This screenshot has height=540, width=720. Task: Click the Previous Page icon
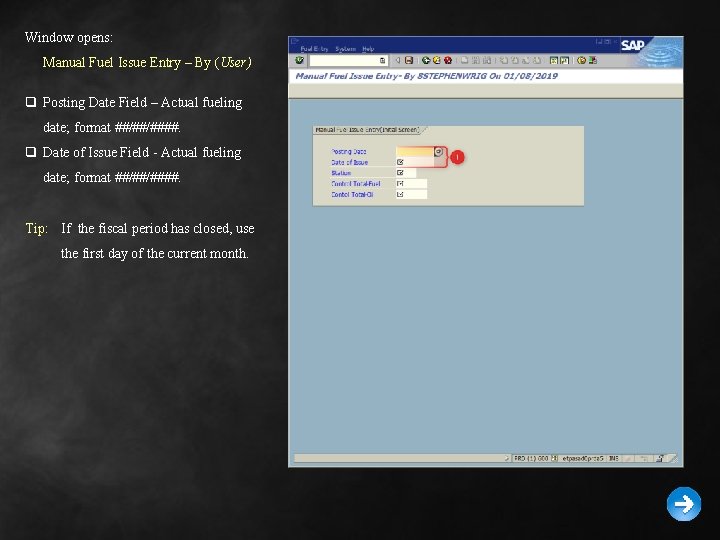[x=515, y=60]
